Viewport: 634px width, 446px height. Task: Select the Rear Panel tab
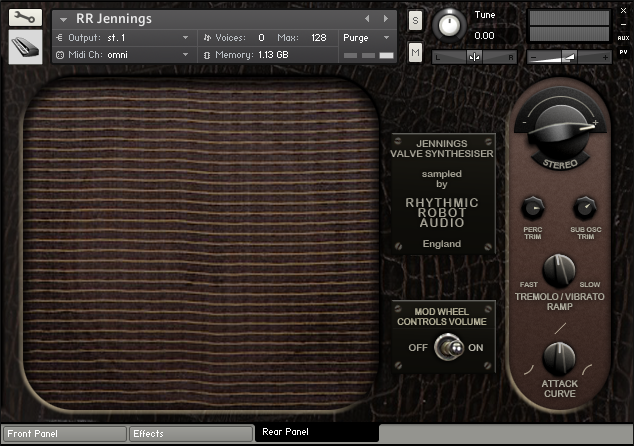click(x=317, y=433)
